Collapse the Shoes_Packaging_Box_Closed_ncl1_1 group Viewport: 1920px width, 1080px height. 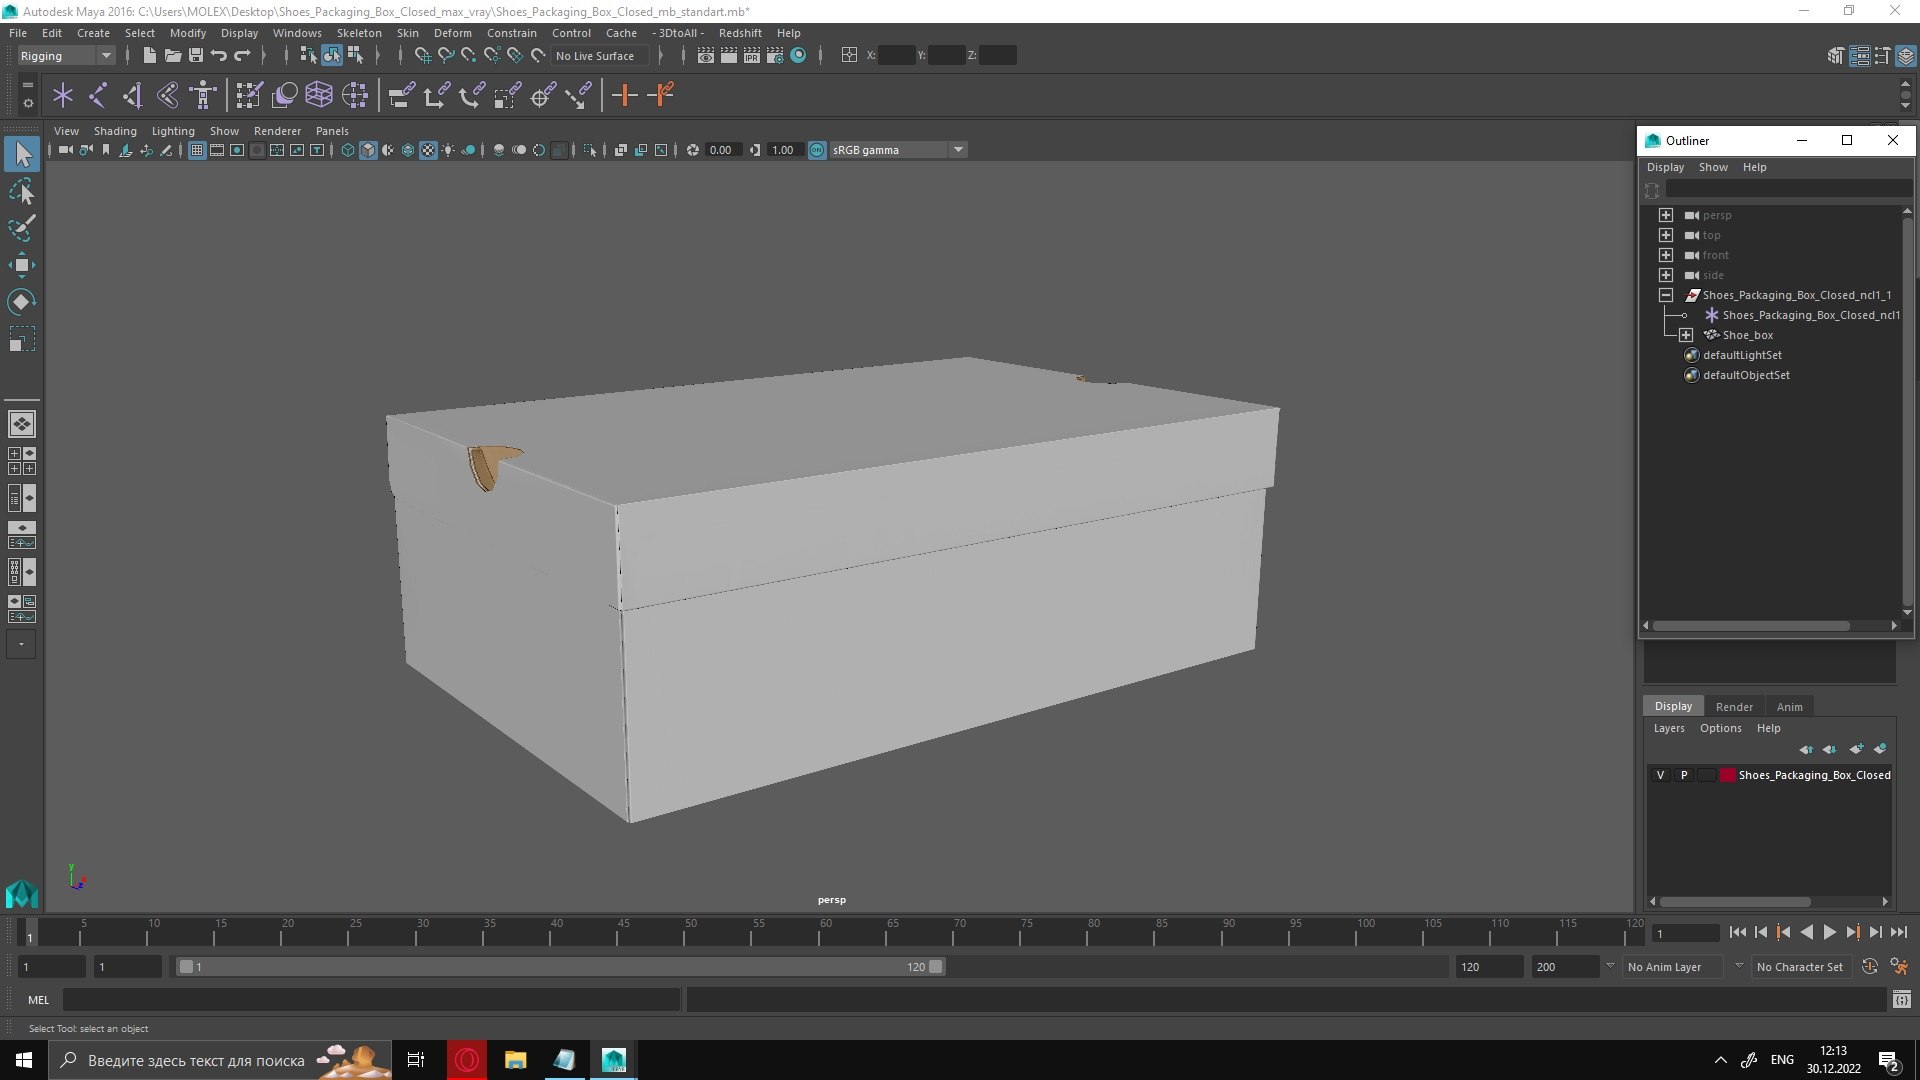pyautogui.click(x=1666, y=295)
